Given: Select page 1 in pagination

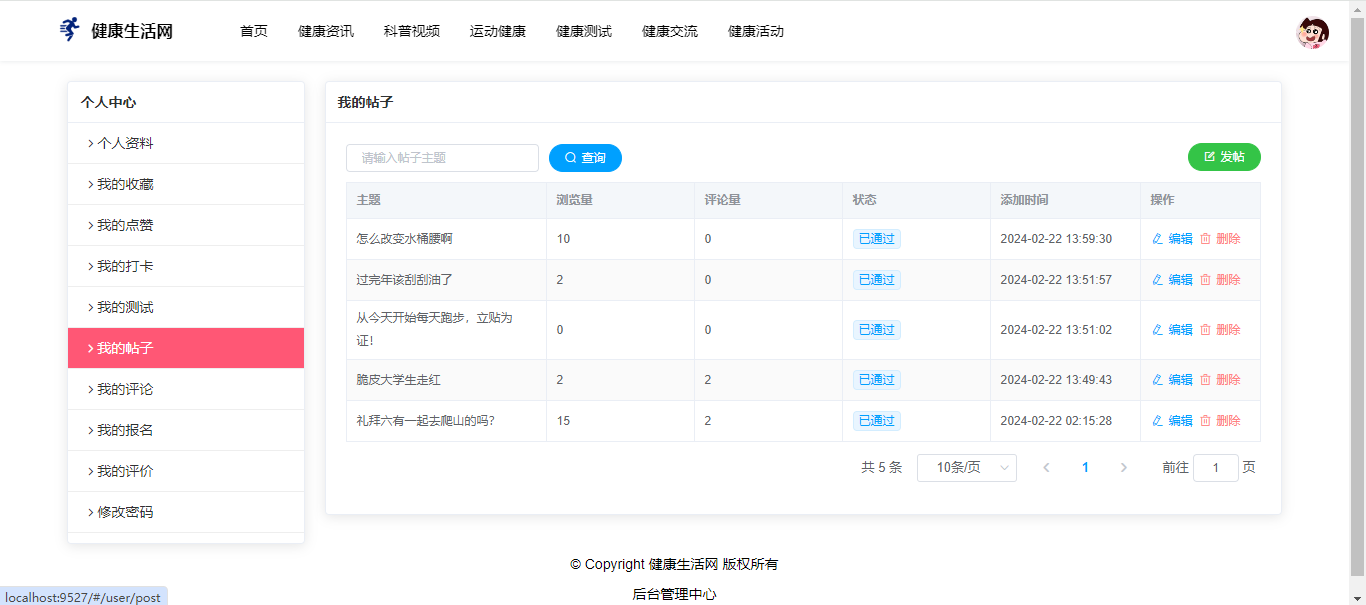Looking at the screenshot, I should 1085,468.
